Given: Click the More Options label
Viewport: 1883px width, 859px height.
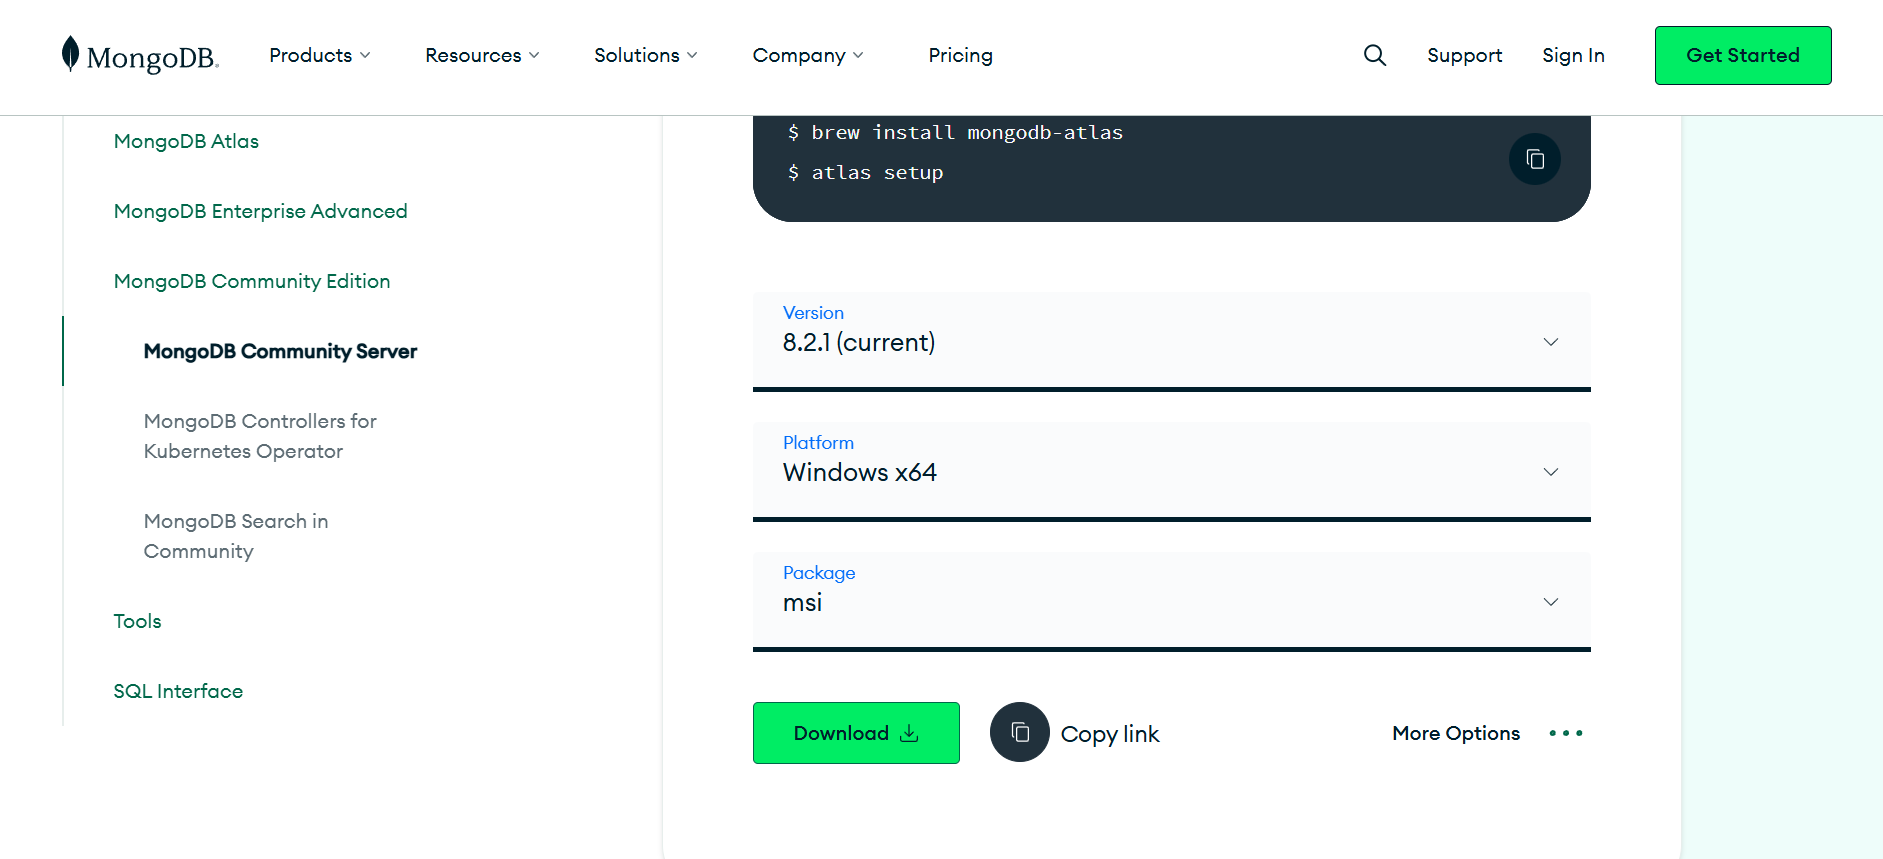Looking at the screenshot, I should pyautogui.click(x=1456, y=733).
